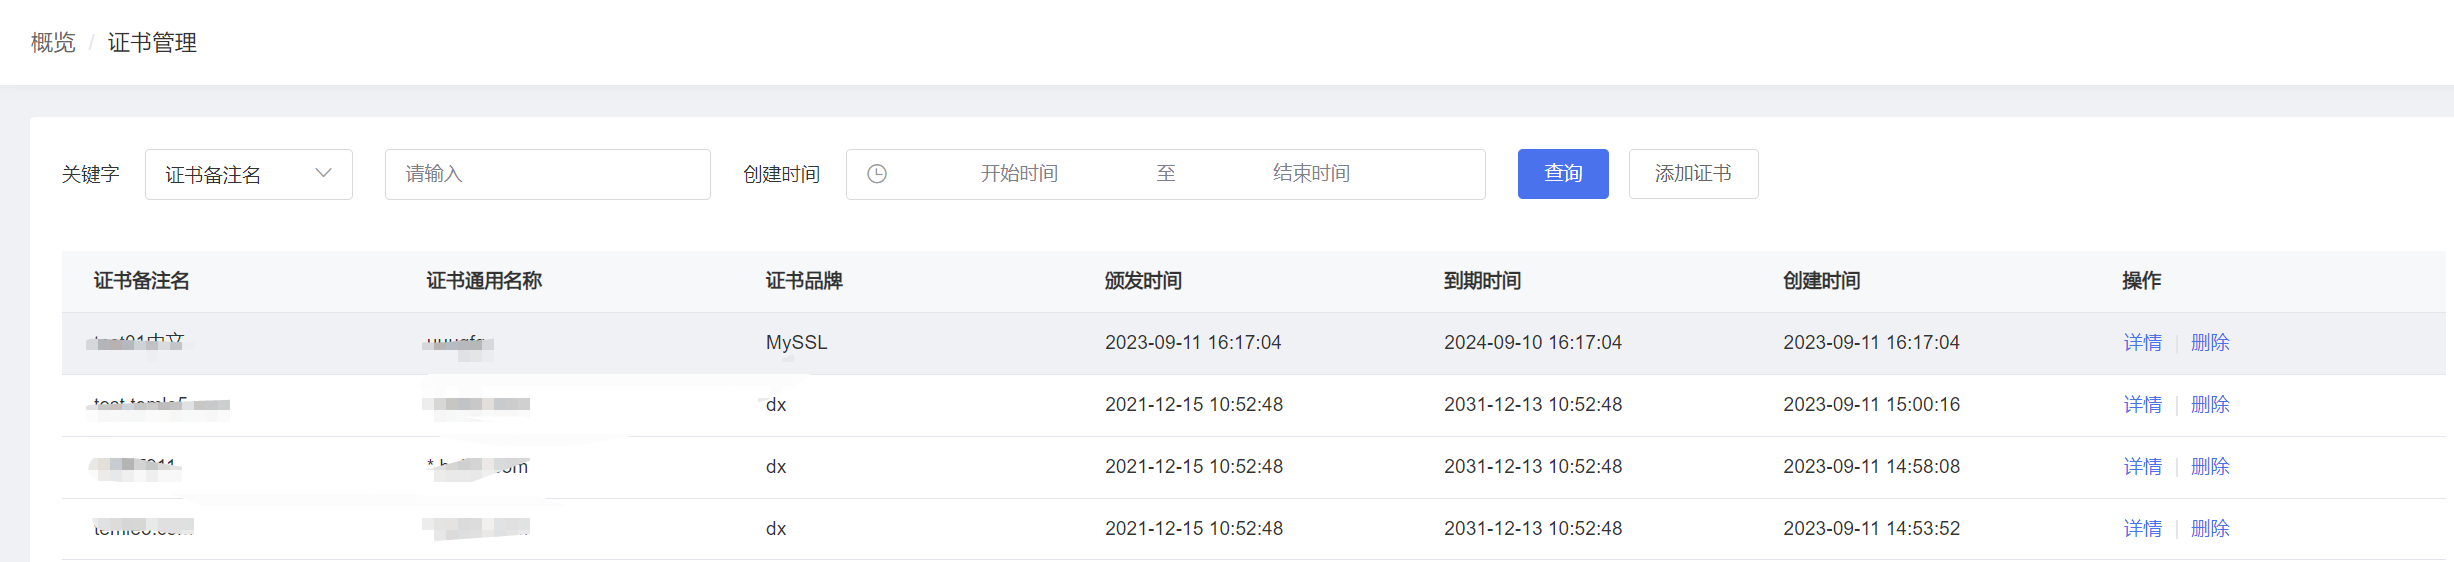Click 删除 for row created 2023-09-11 14:58:08

coord(2209,467)
